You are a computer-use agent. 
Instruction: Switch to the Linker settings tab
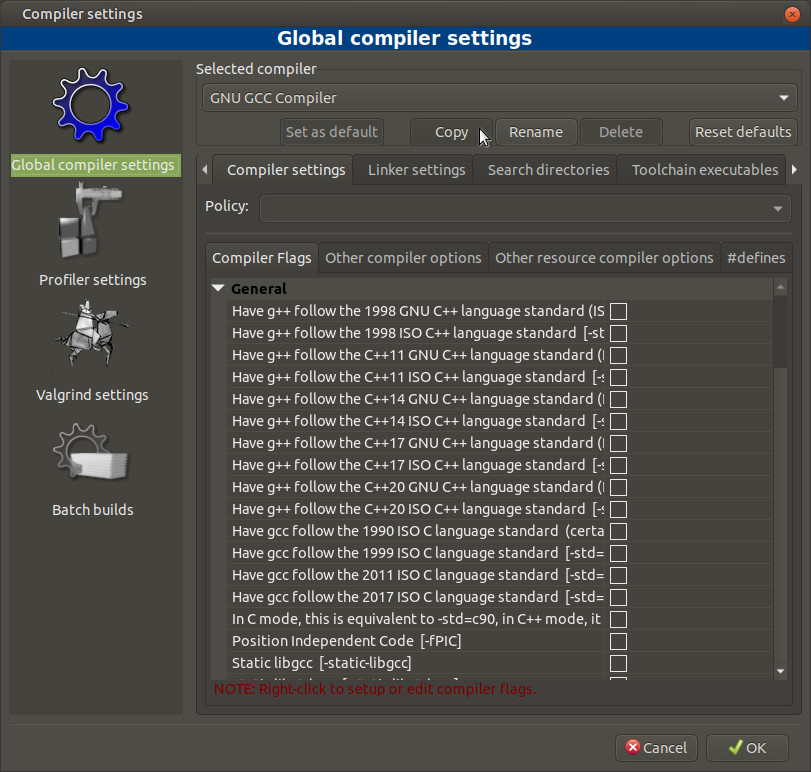tap(416, 170)
